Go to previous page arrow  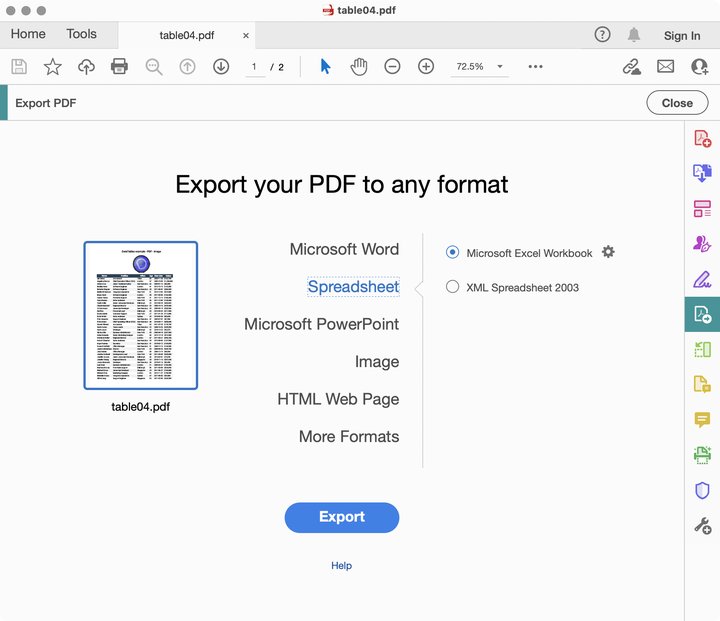click(187, 67)
